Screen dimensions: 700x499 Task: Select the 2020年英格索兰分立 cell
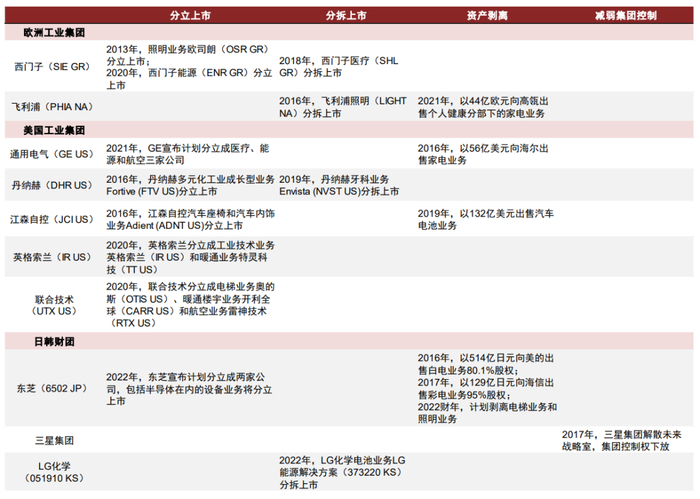(190, 258)
